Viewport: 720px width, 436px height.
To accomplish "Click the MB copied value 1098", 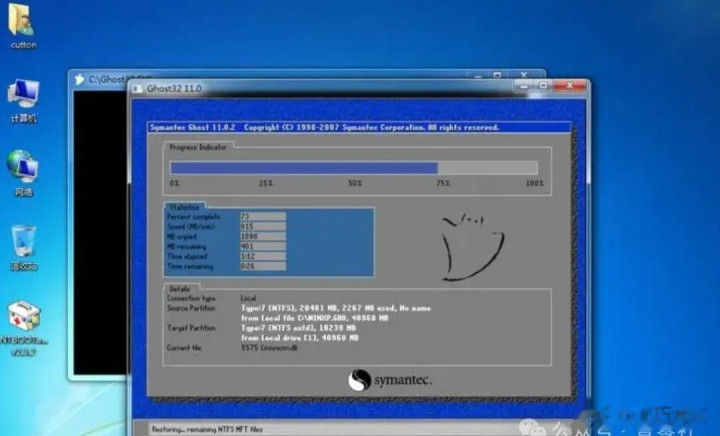I will (263, 236).
